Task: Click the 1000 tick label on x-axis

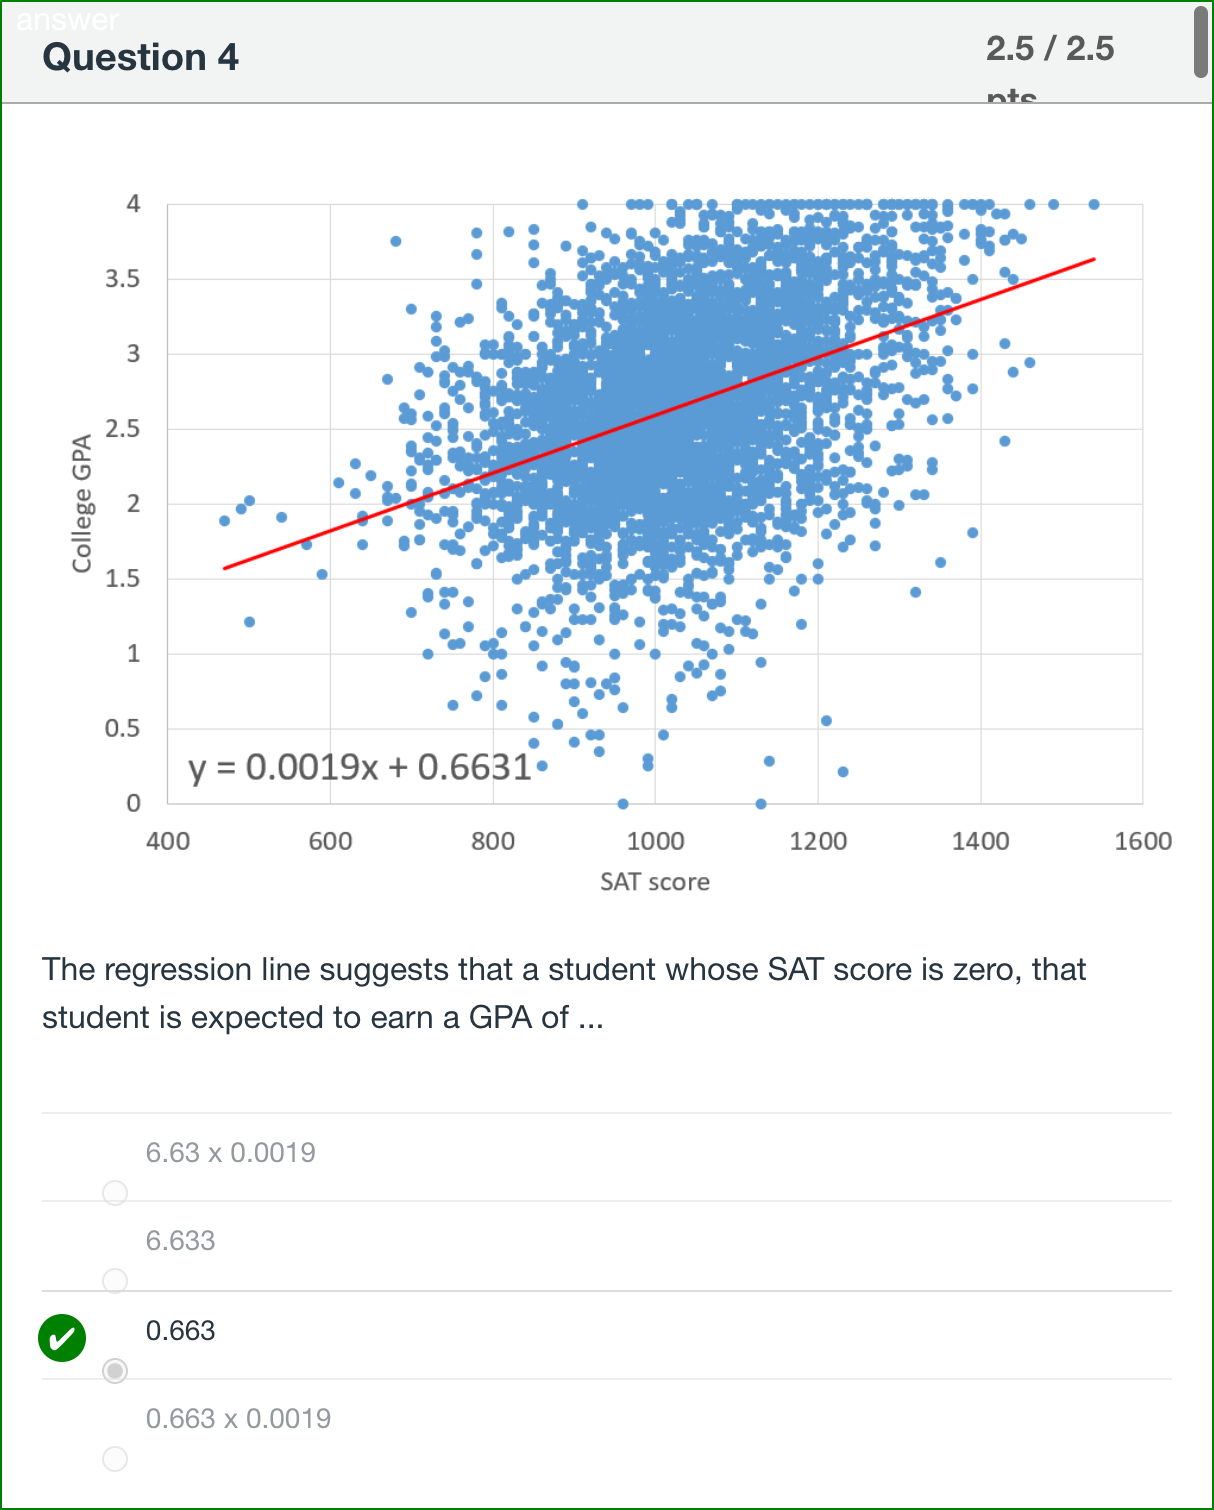Action: pyautogui.click(x=655, y=841)
